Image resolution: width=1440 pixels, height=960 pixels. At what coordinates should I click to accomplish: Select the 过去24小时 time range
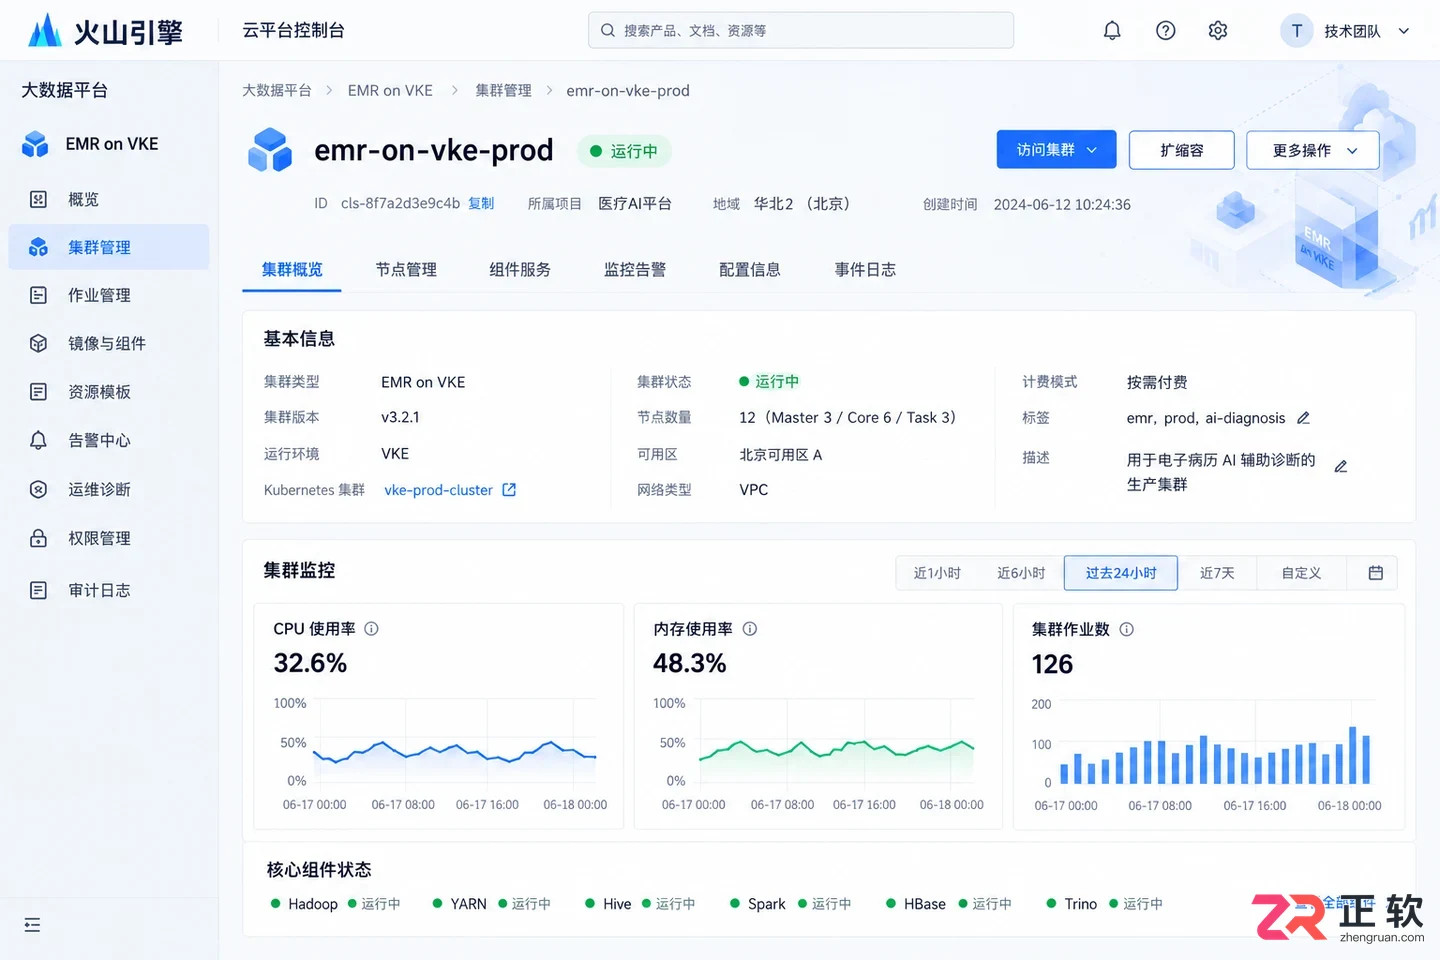(1121, 573)
